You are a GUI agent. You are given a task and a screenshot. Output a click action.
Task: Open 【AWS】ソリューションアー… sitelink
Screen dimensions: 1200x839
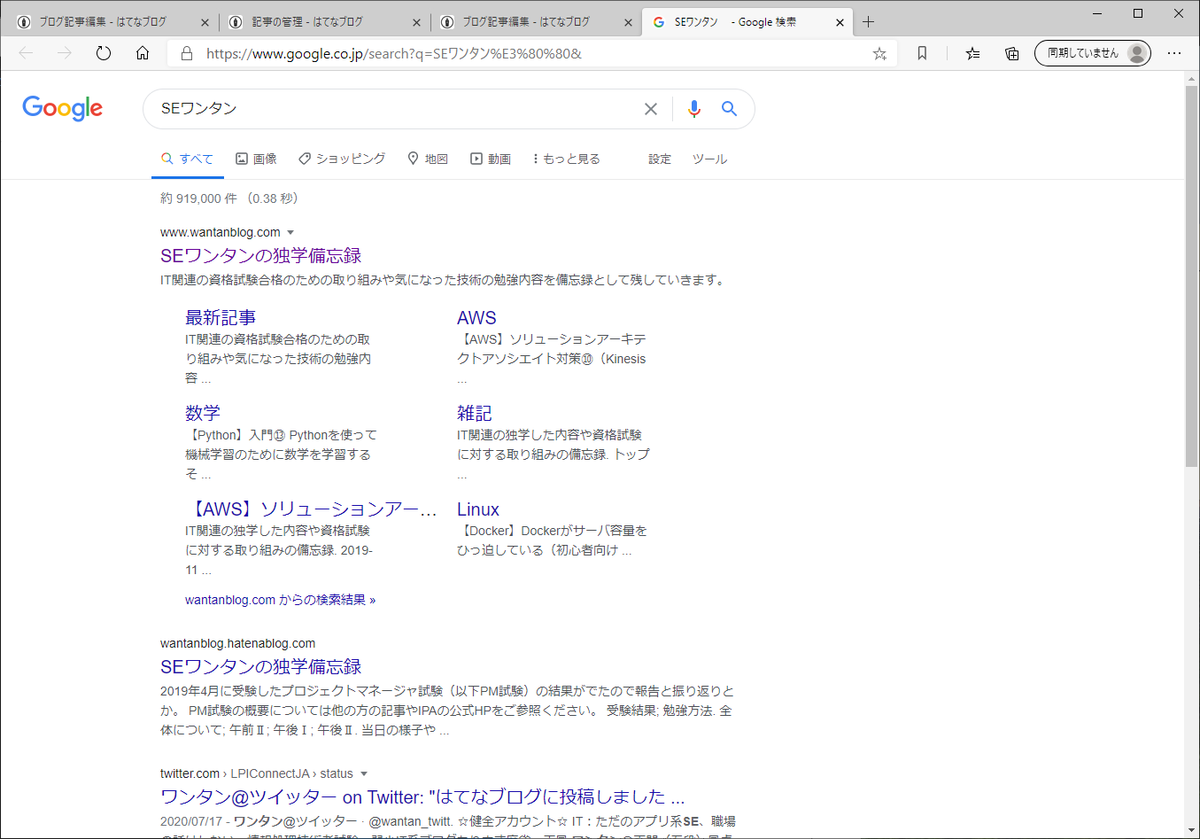pos(311,509)
